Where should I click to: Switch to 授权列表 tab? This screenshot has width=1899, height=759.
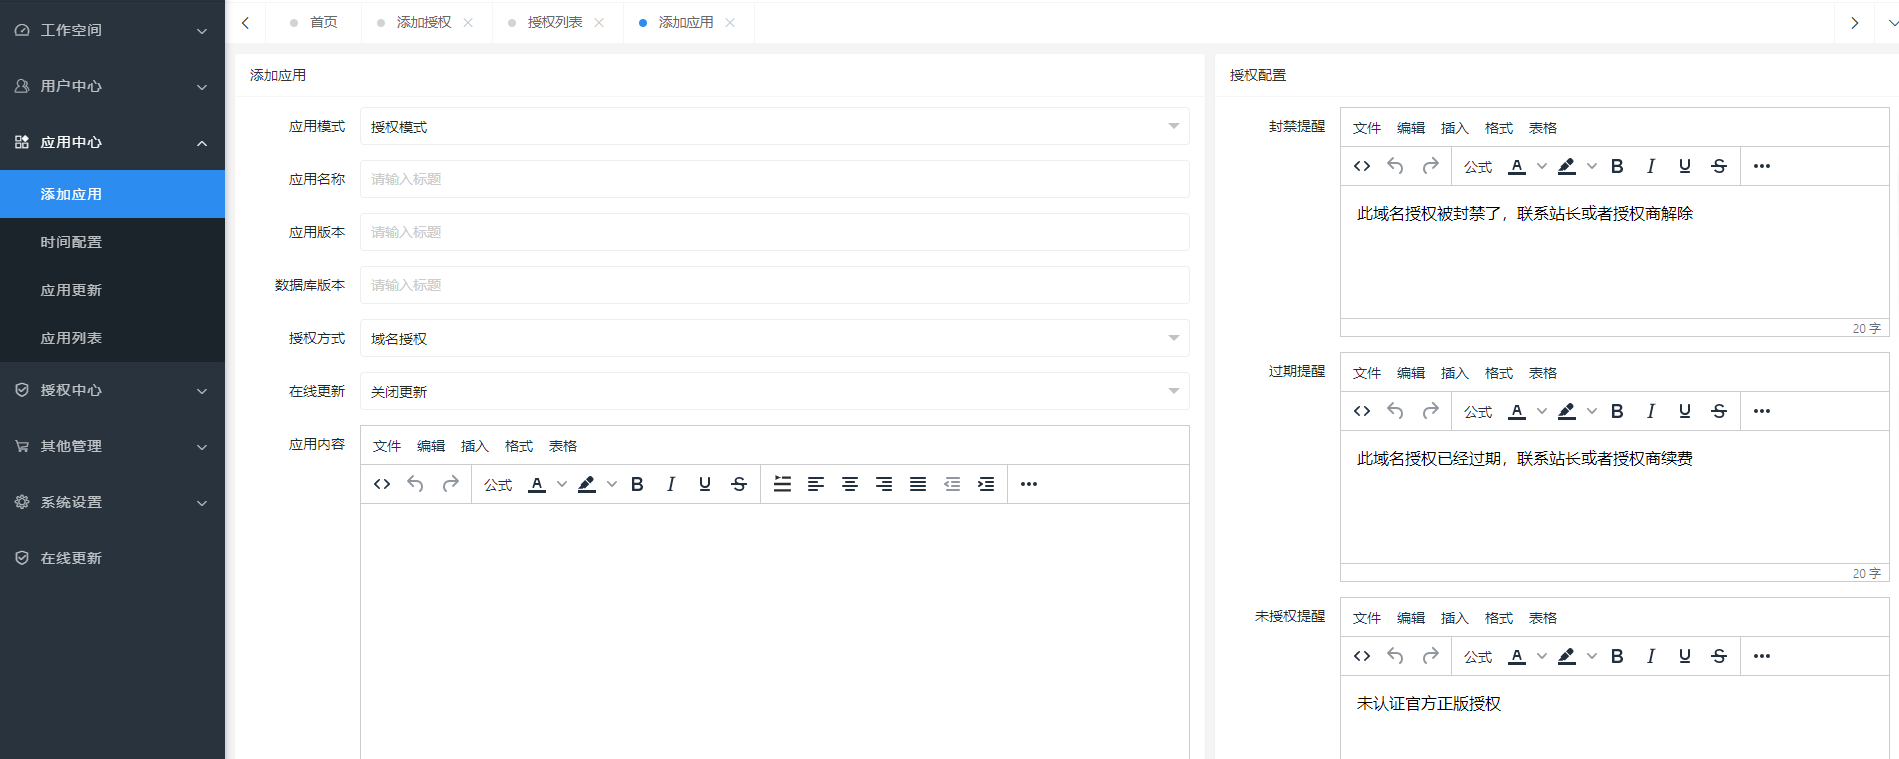pos(555,22)
